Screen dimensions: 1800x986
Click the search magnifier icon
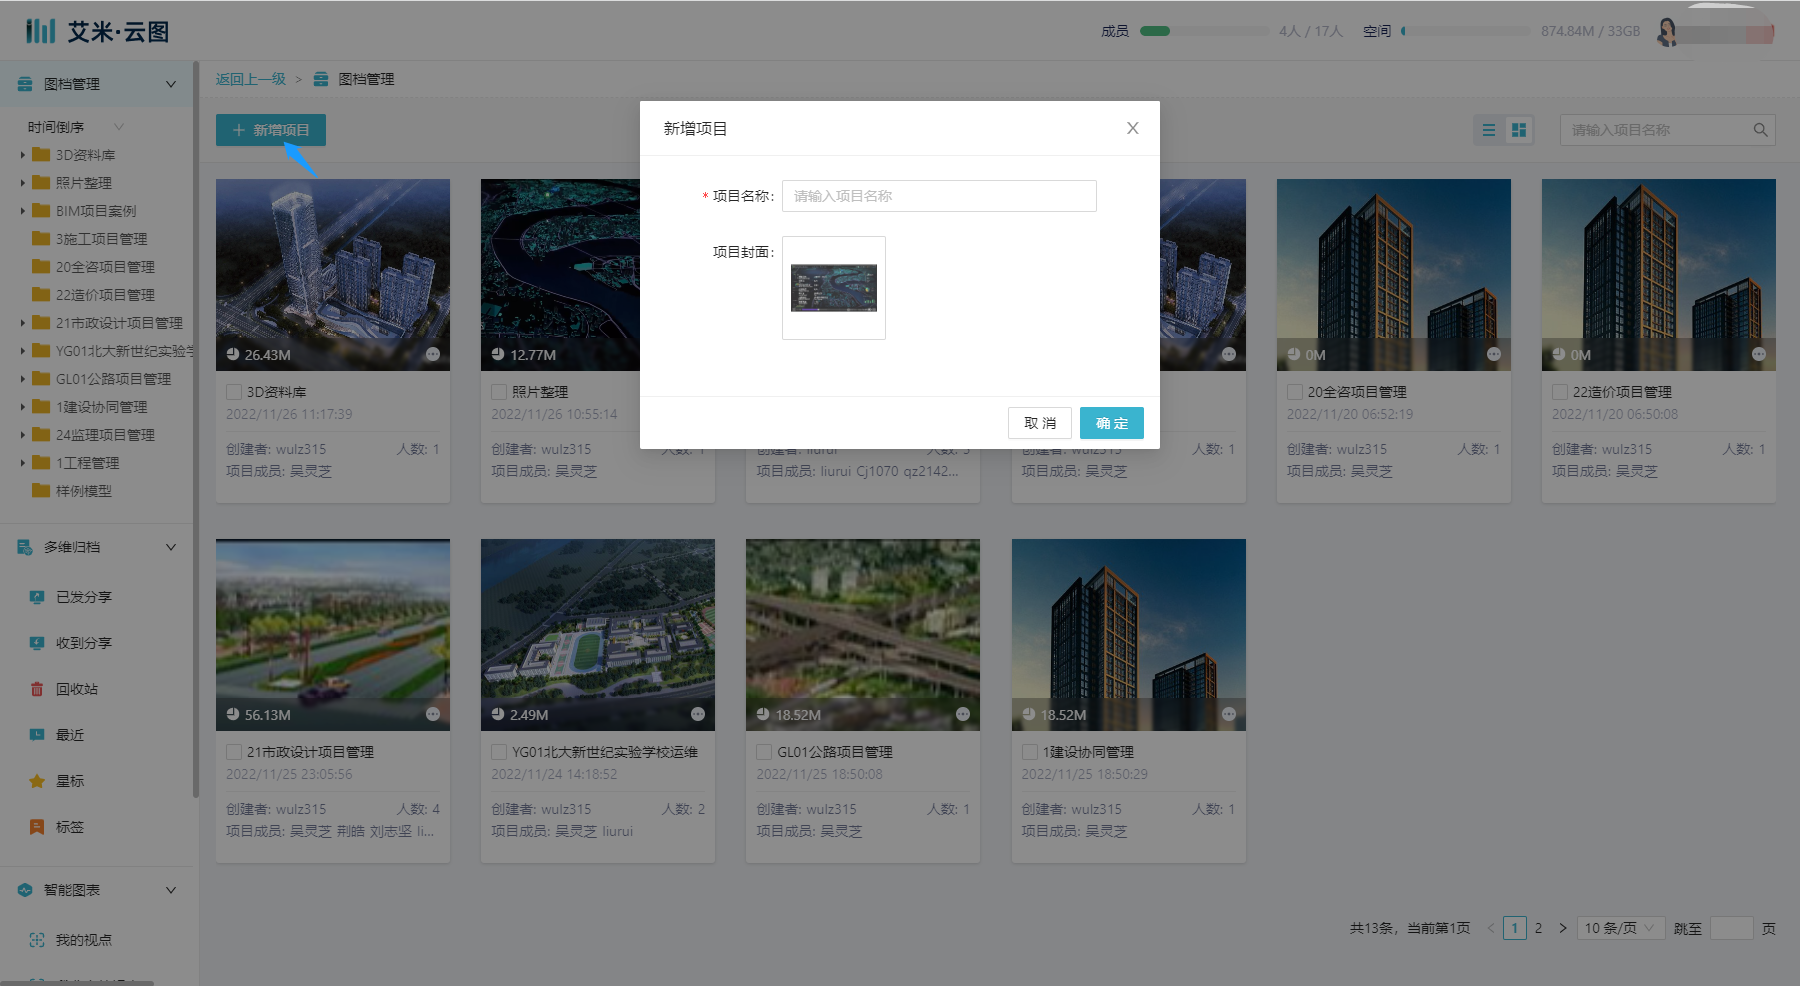coord(1760,130)
